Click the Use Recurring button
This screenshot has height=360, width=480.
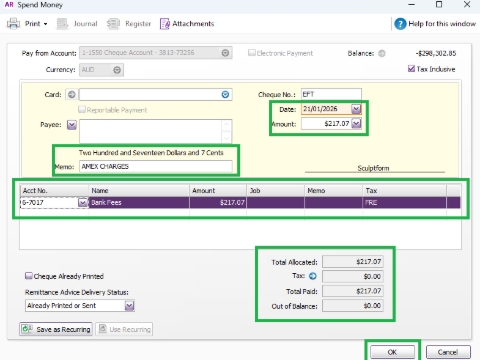[124, 329]
